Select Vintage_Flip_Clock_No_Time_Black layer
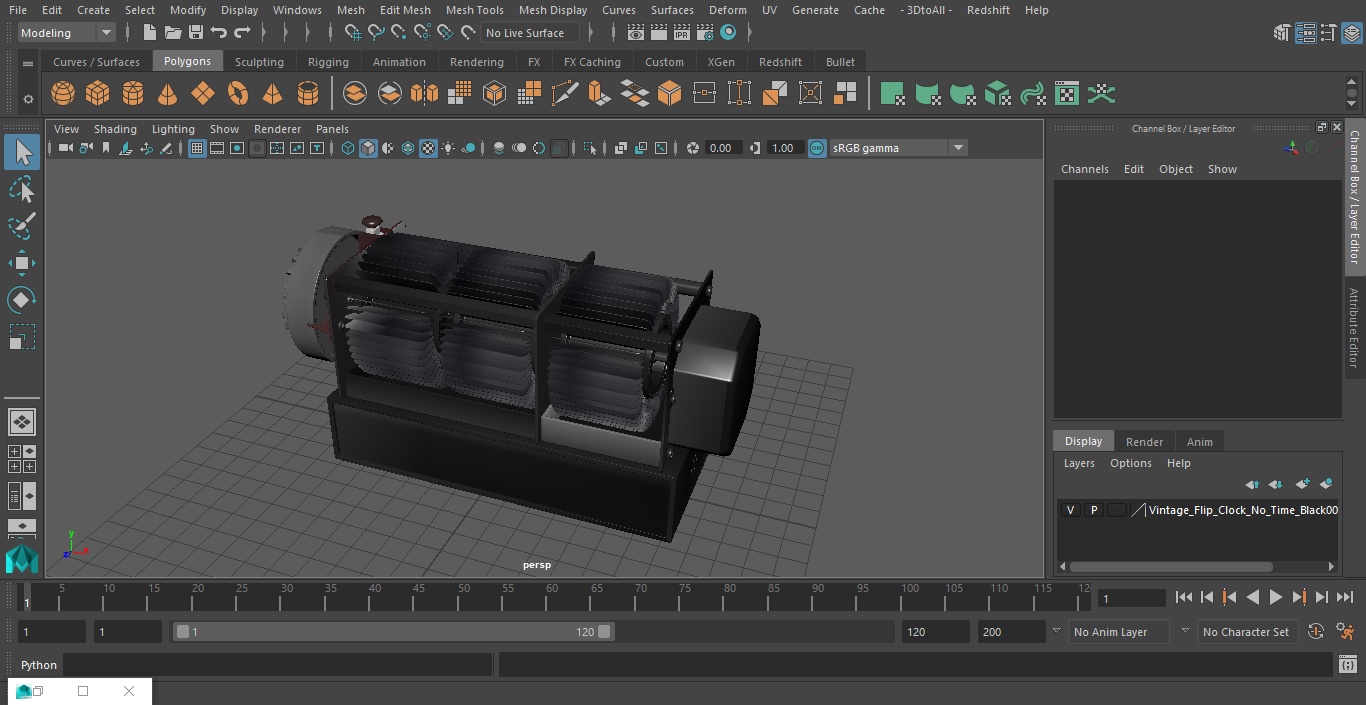 coord(1243,510)
